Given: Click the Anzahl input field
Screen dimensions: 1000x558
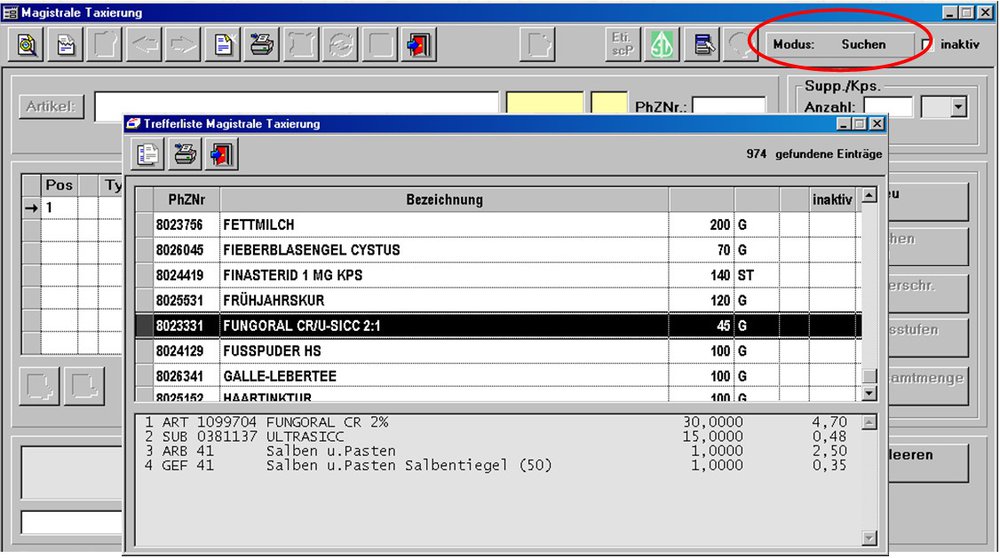Looking at the screenshot, I should [x=888, y=107].
